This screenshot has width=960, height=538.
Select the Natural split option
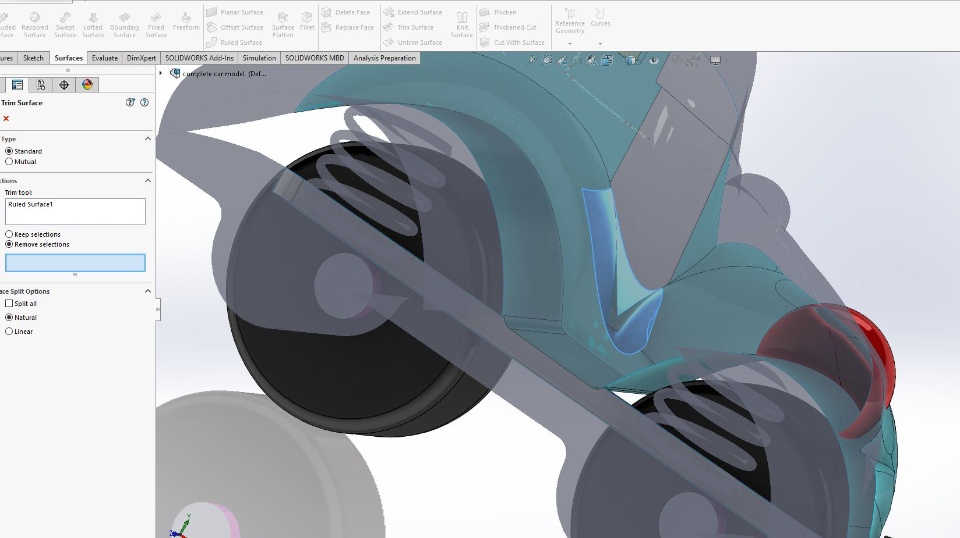(21, 318)
